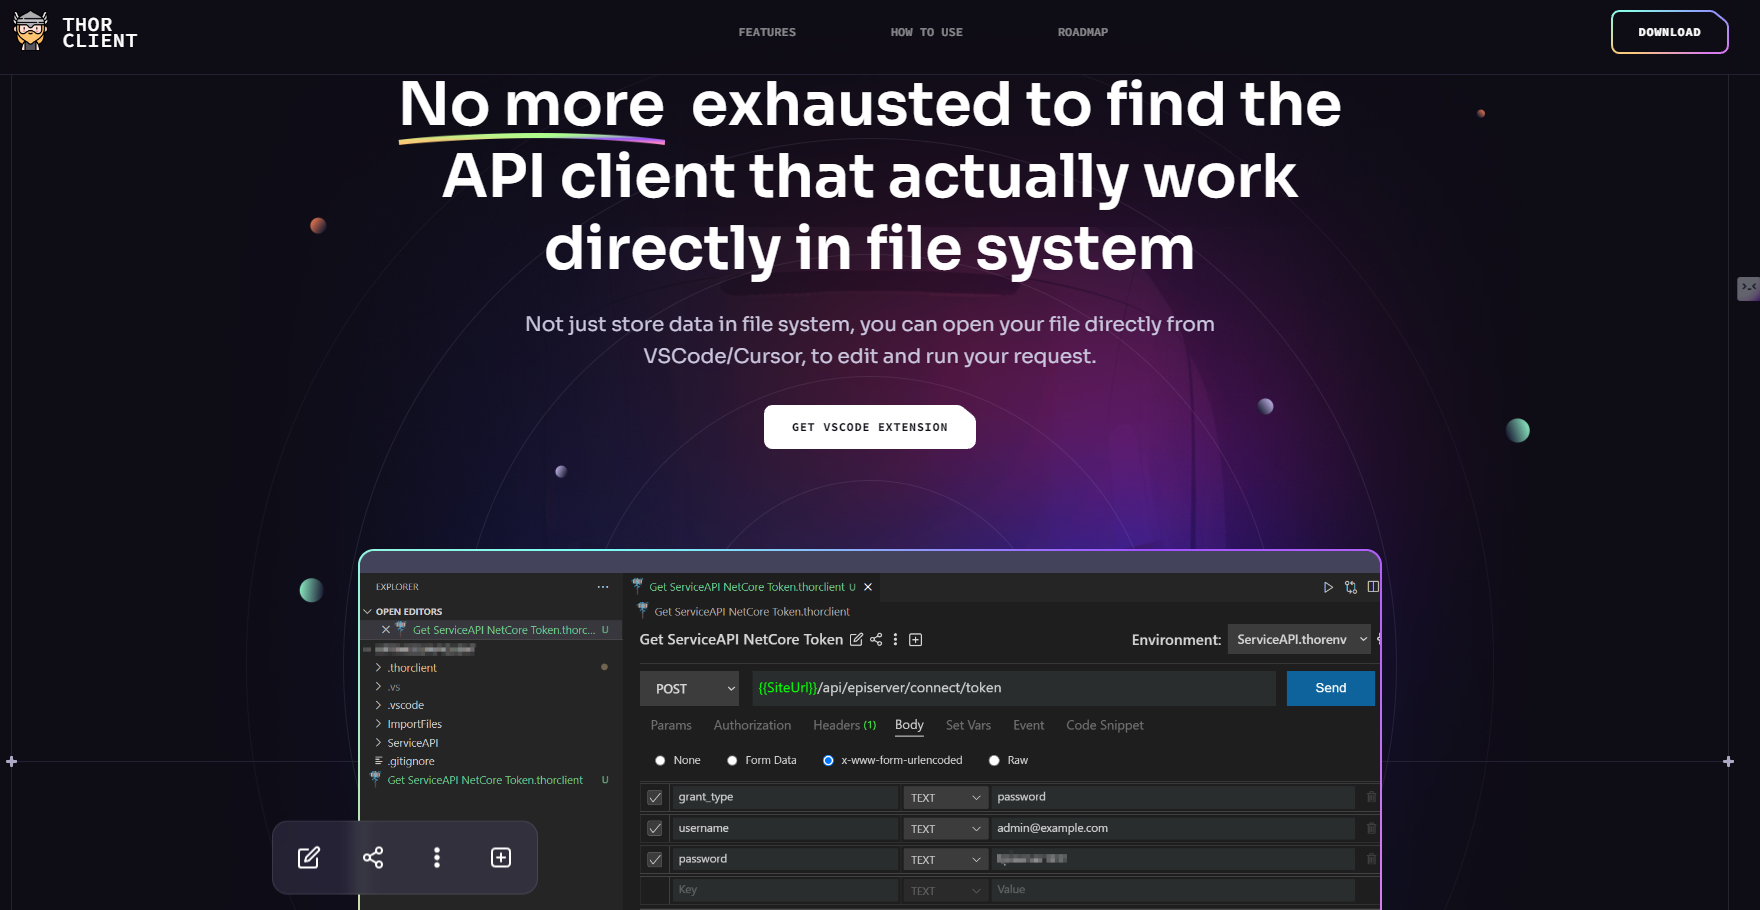Open the TEXT type dropdown for username
Screen dimensions: 1760x910
click(x=946, y=829)
